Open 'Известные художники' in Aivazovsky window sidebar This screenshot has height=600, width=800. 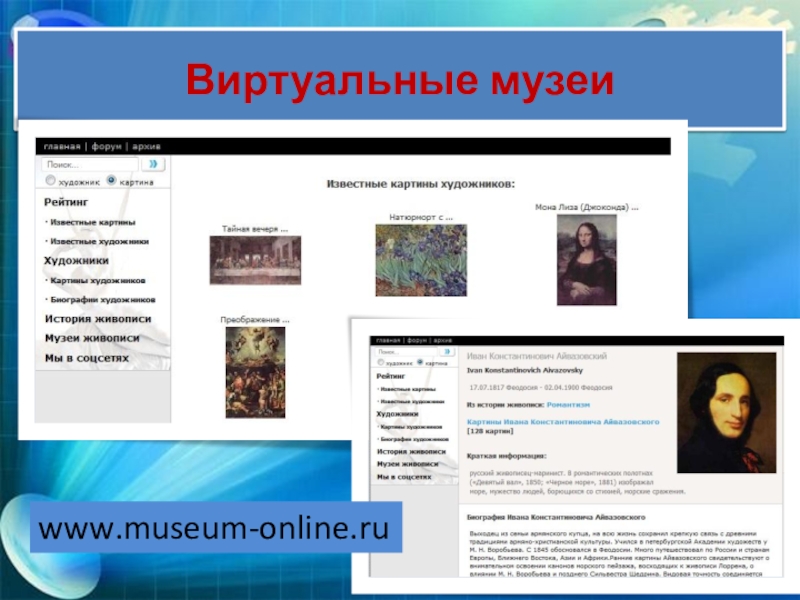[x=412, y=402]
